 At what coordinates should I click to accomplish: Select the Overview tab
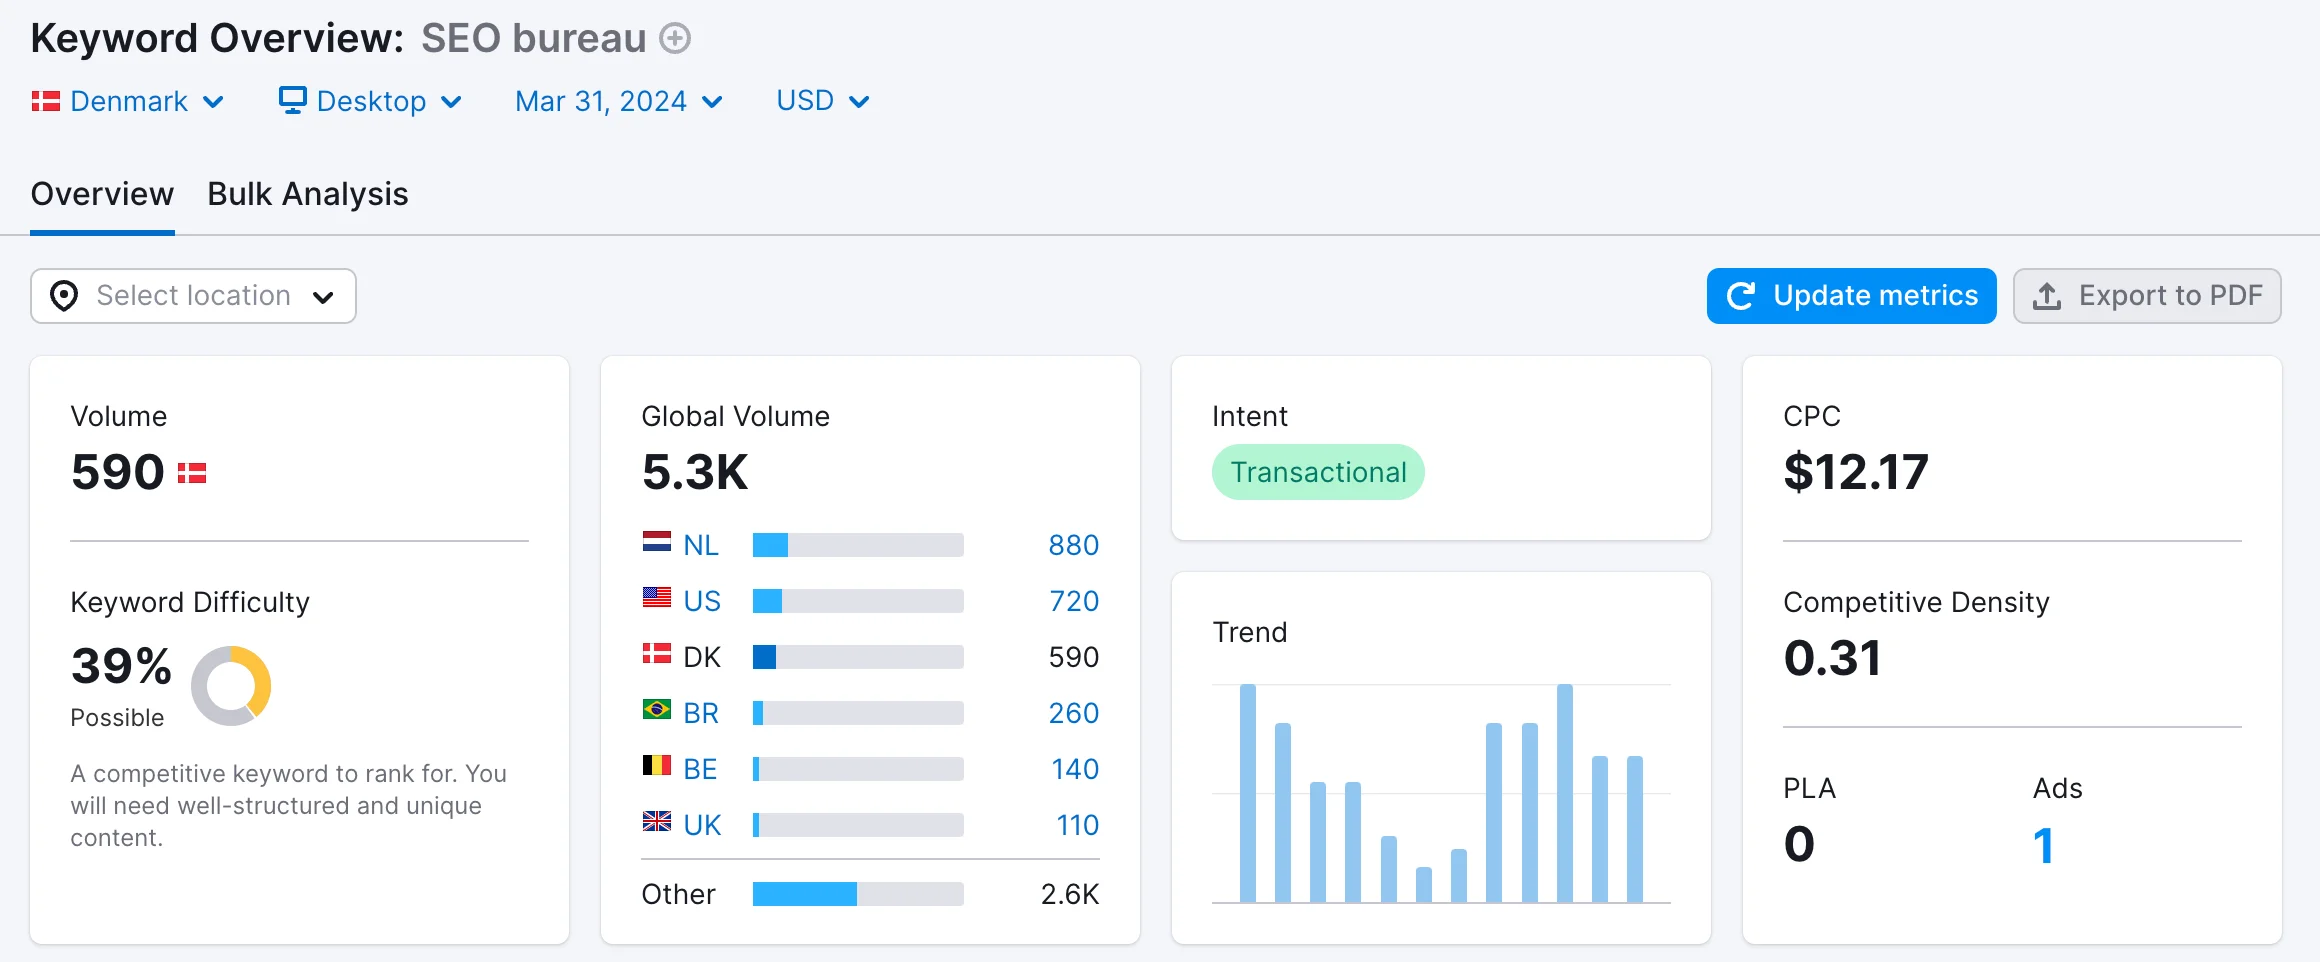tap(101, 194)
